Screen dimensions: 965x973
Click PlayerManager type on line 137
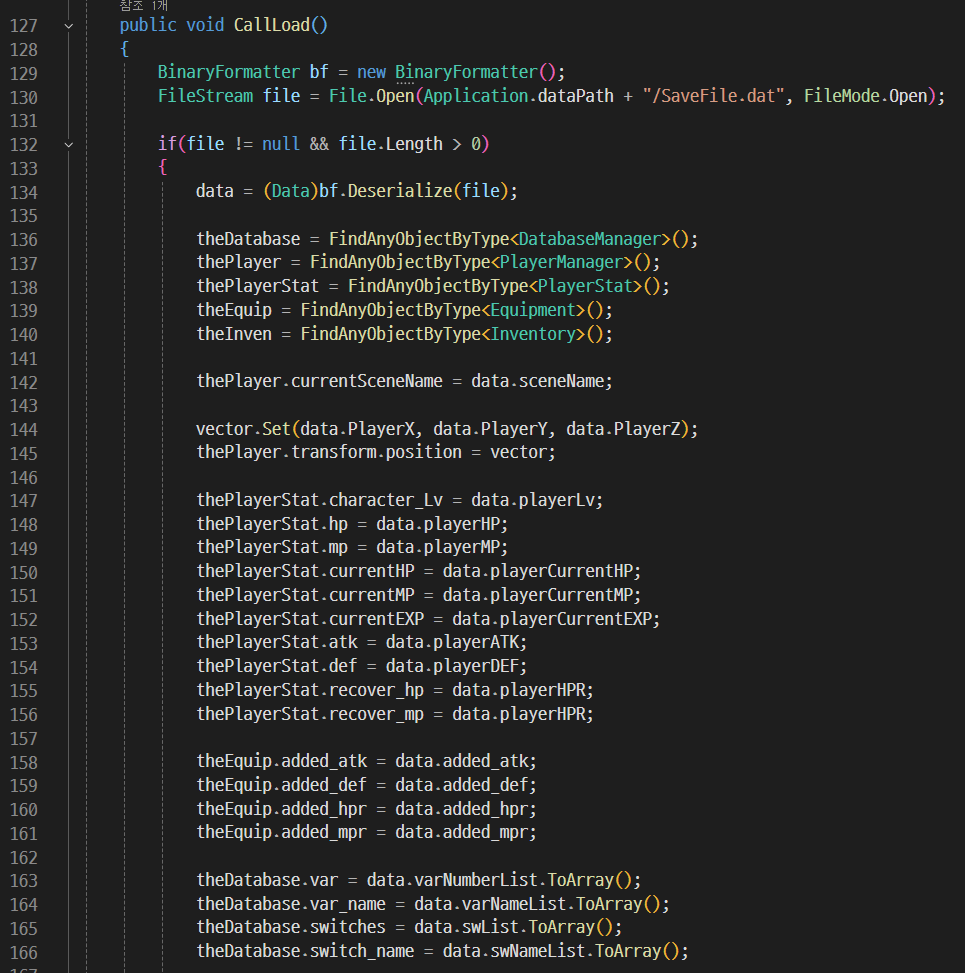(561, 262)
